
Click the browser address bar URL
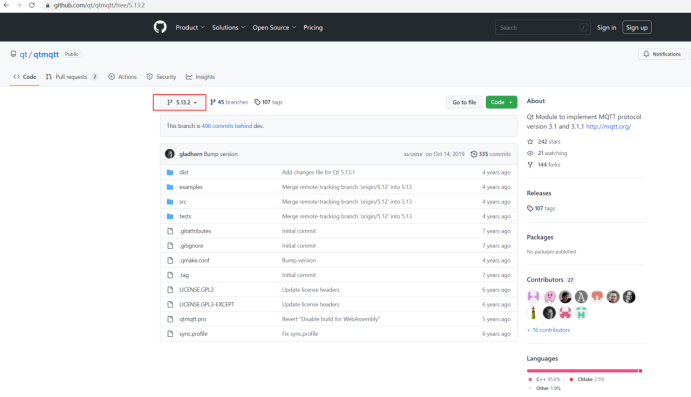point(99,5)
